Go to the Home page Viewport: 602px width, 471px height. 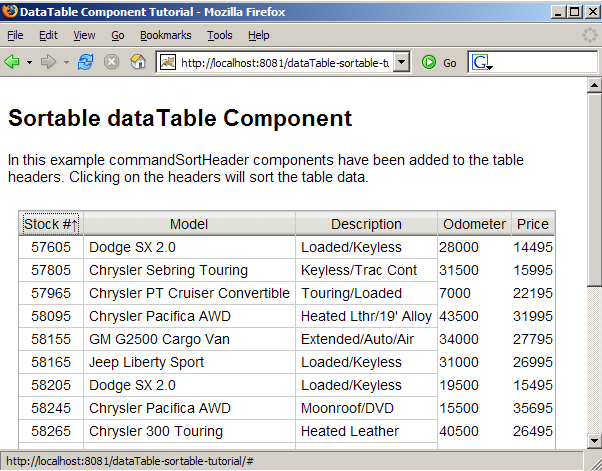139,62
